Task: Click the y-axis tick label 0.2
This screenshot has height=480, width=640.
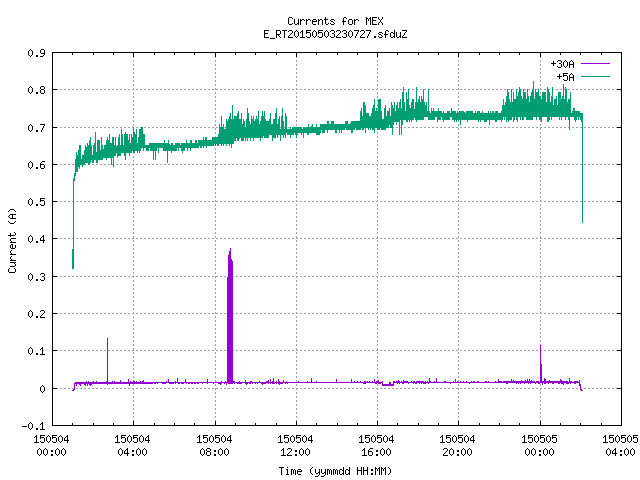Action: pyautogui.click(x=36, y=314)
